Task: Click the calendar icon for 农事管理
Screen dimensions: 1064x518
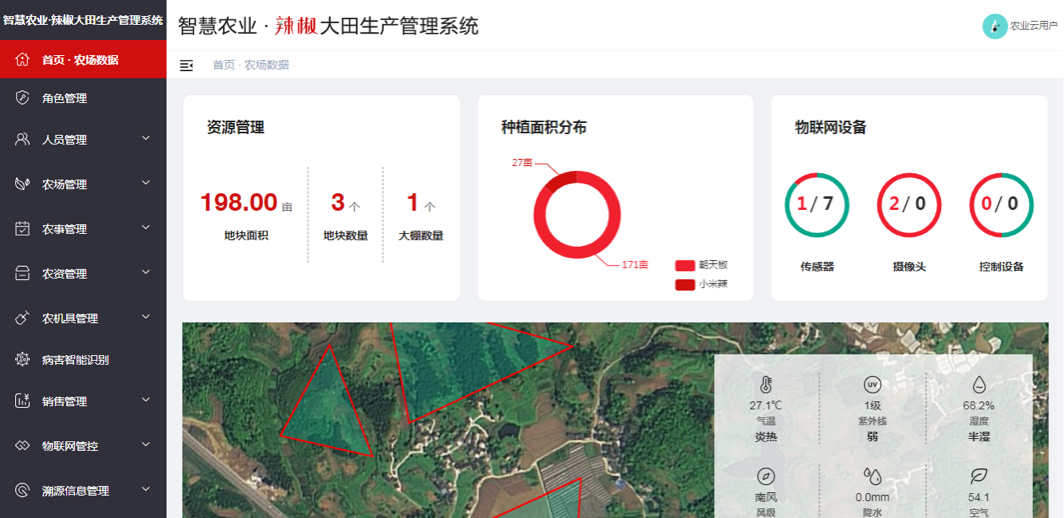Action: tap(22, 229)
